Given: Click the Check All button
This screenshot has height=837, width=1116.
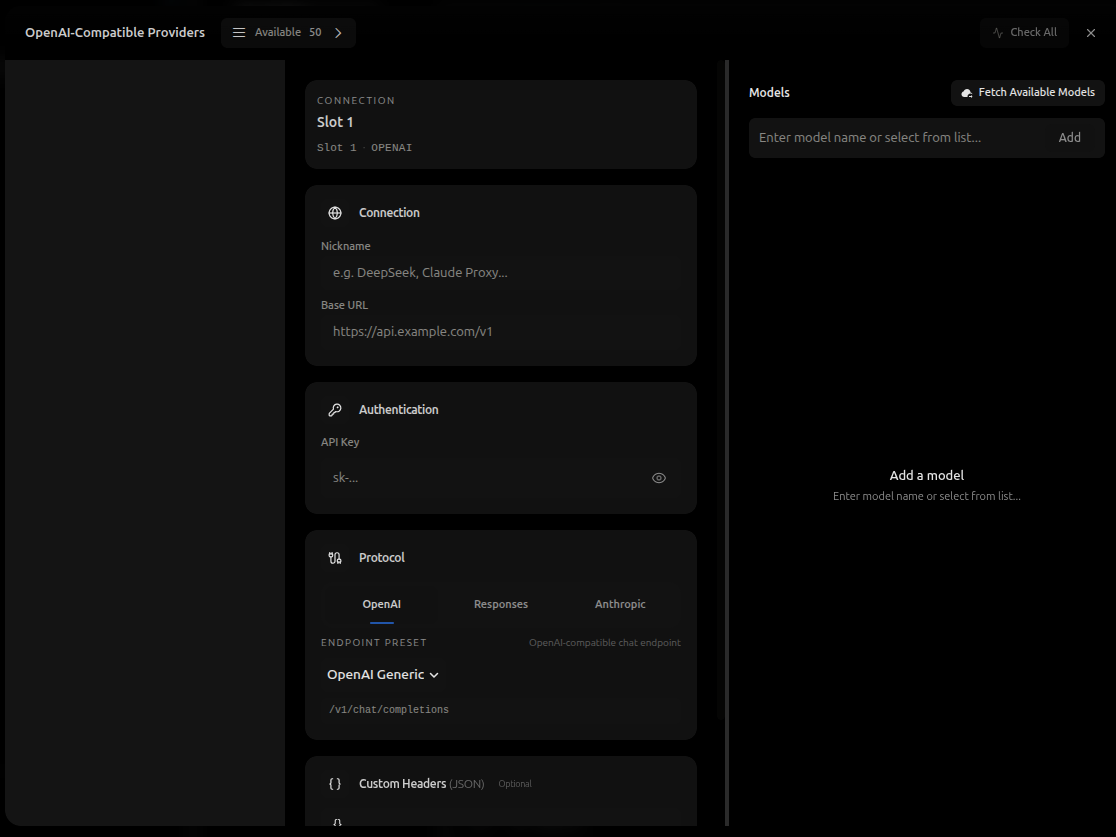Looking at the screenshot, I should 1024,33.
